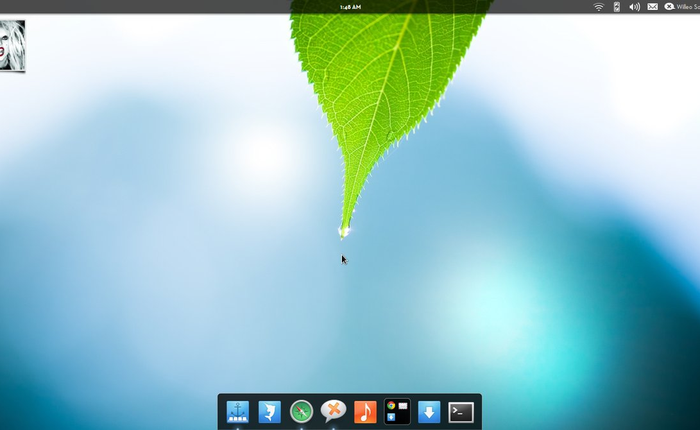Open the blue downloads arrow icon
The height and width of the screenshot is (430, 700).
coord(429,412)
